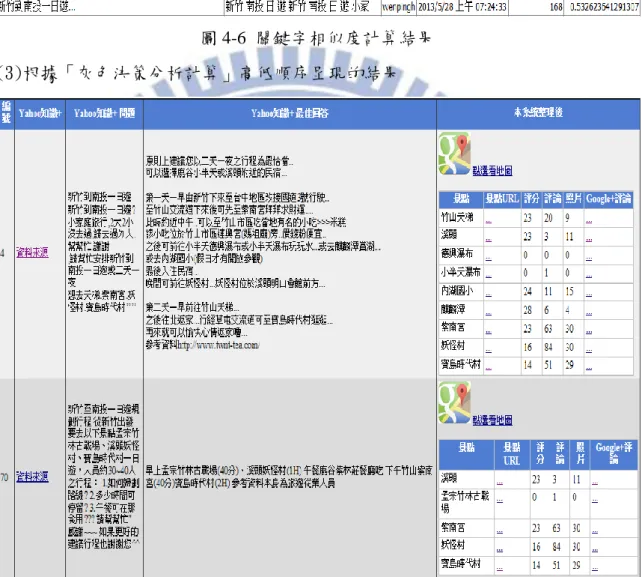Image resolution: width=642 pixels, height=577 pixels.
Task: Click 內湖國小 attraction name cell
Action: pos(461,291)
